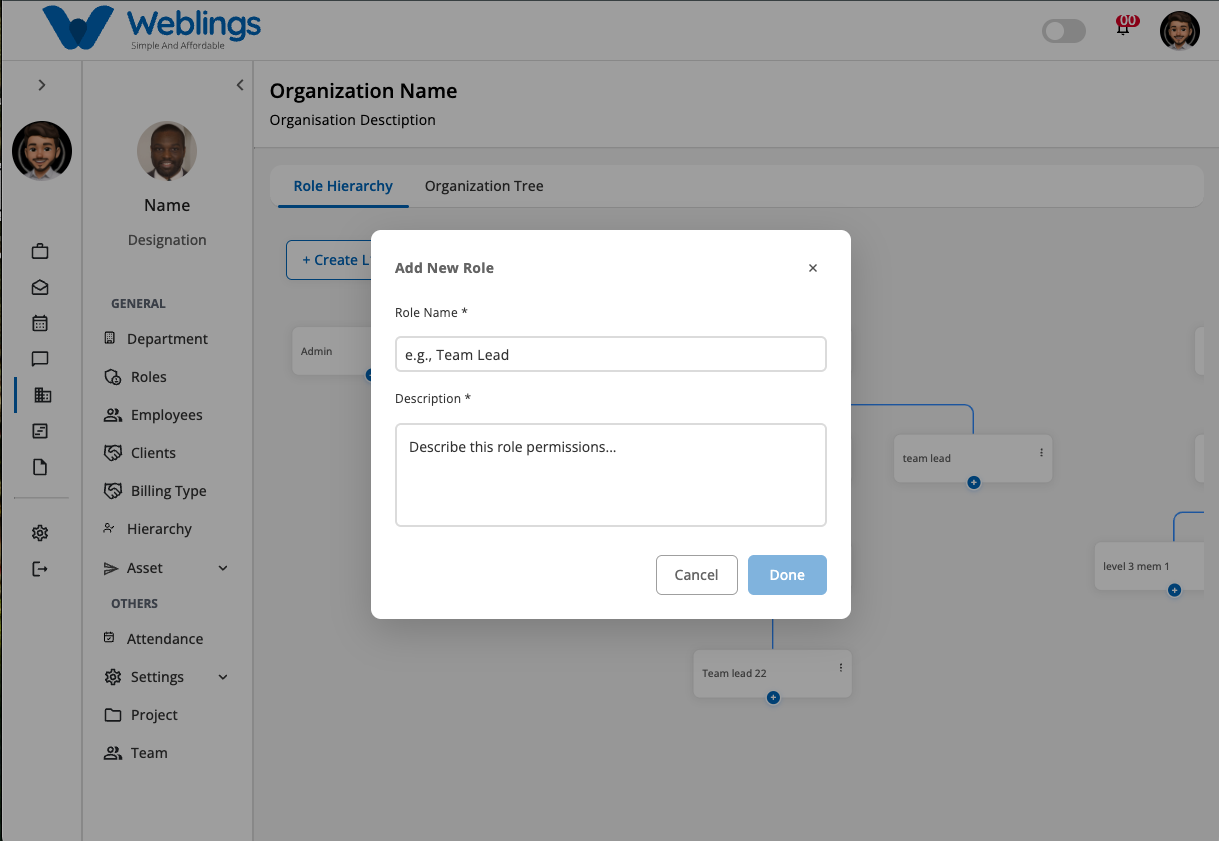1219x841 pixels.
Task: Focus the Role Name input field
Action: click(611, 354)
